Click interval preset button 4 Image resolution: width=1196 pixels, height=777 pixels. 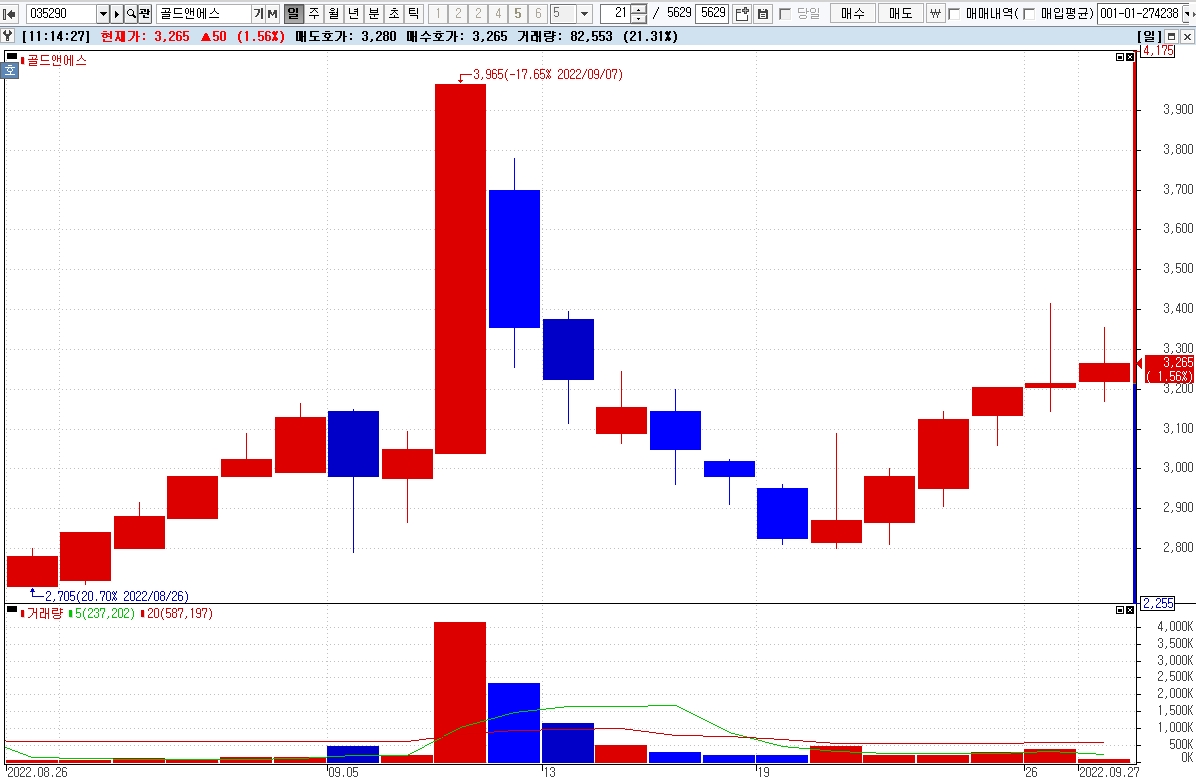[497, 14]
